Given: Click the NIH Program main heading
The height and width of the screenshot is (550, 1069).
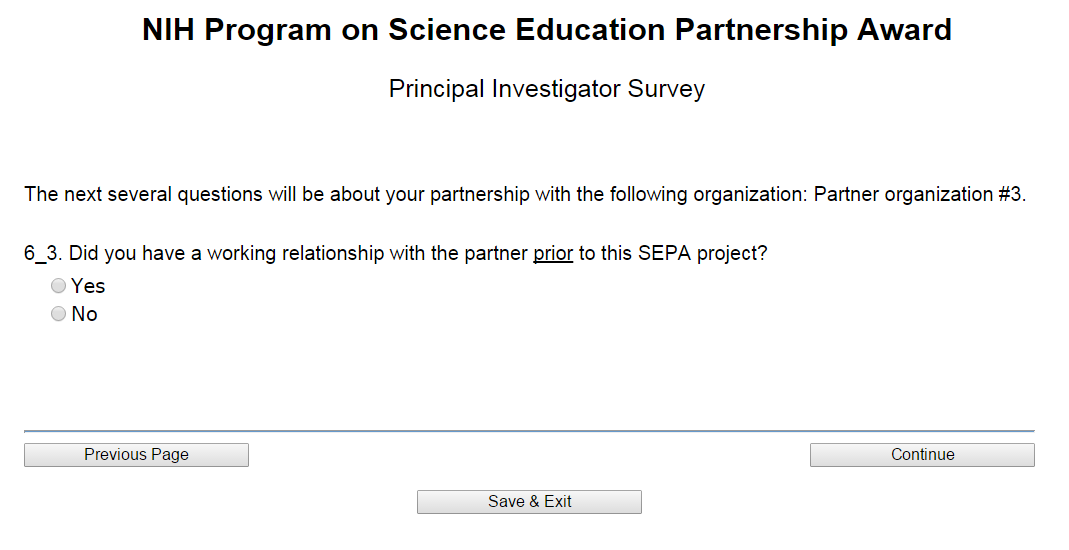Looking at the screenshot, I should click(546, 30).
